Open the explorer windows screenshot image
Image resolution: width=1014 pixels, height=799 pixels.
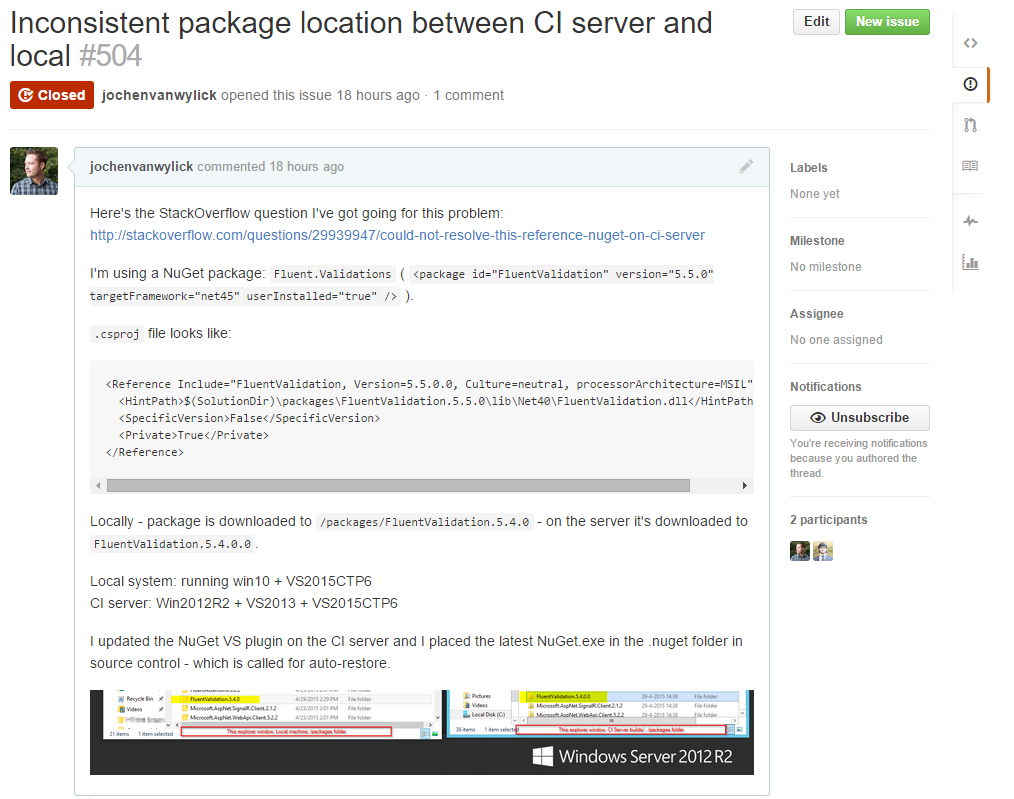pos(421,731)
